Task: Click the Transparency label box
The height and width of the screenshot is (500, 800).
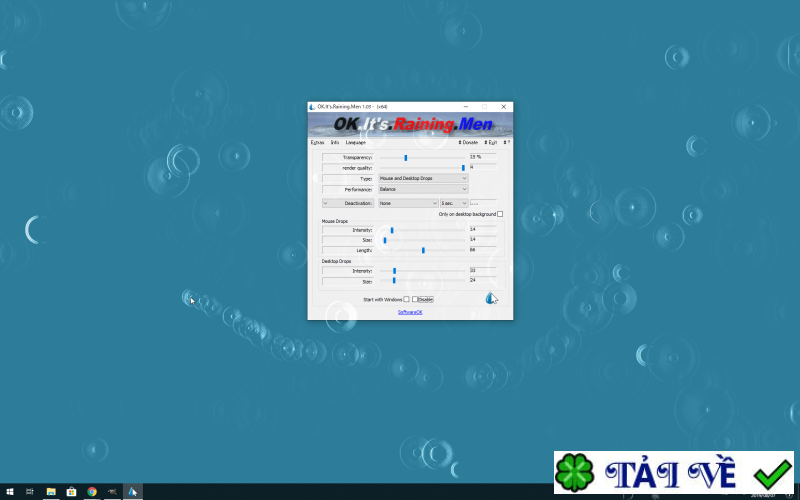Action: click(x=347, y=158)
